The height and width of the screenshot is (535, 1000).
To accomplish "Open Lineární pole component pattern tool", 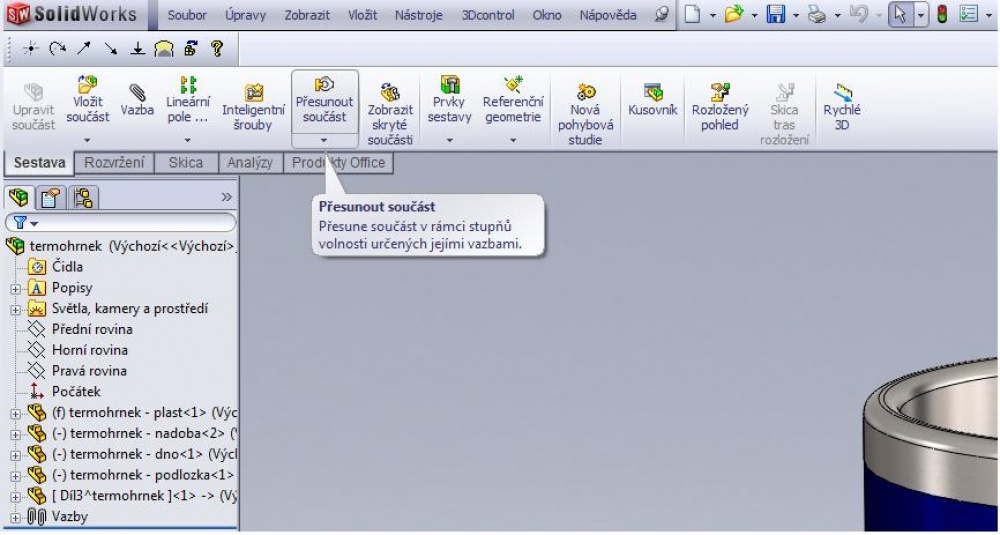I will click(188, 101).
